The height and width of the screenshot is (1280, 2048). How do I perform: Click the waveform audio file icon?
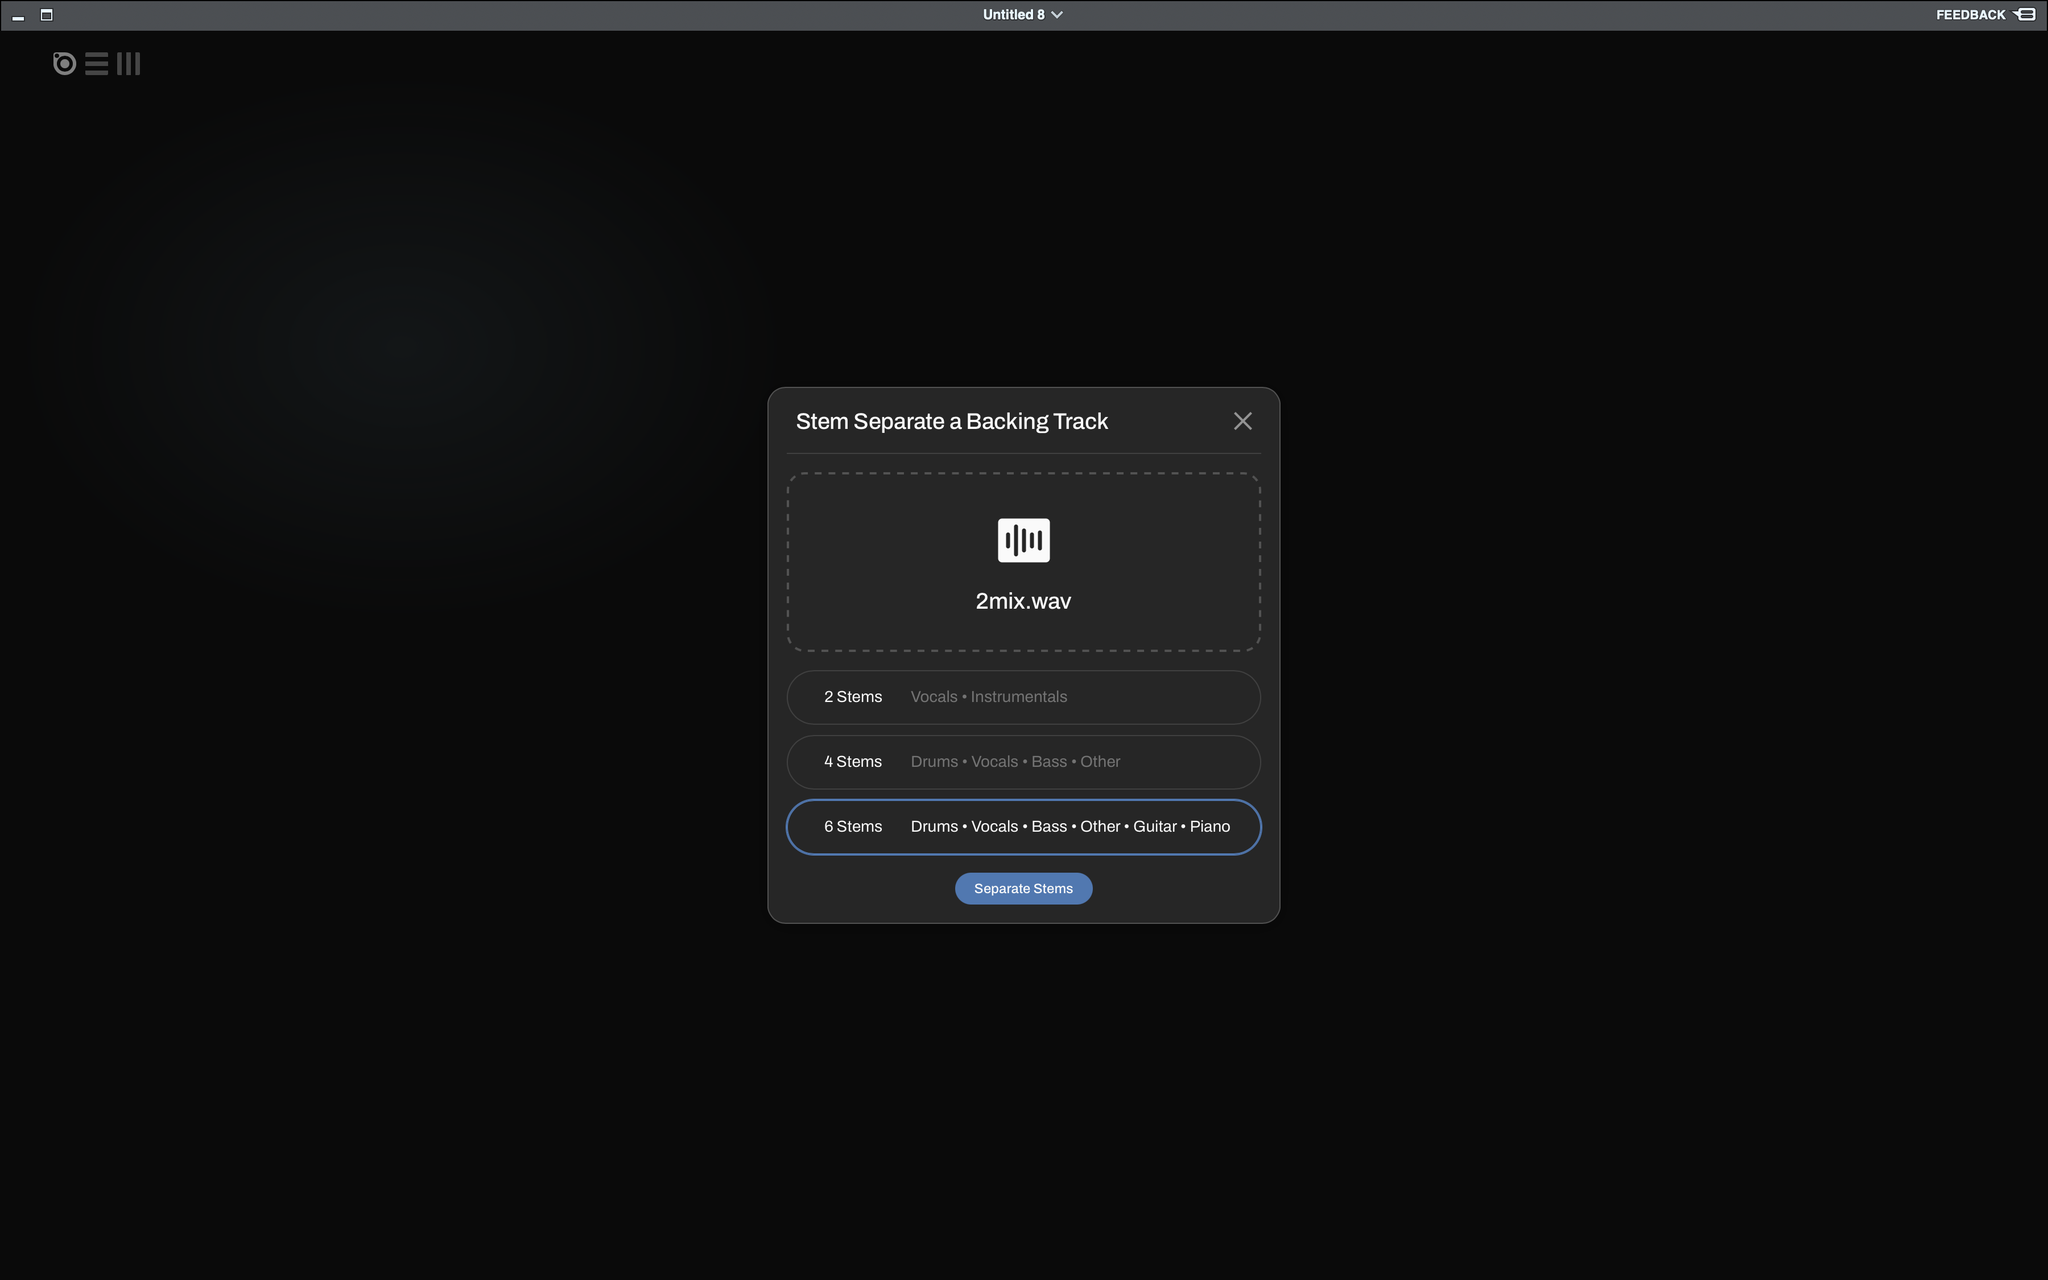(1023, 540)
